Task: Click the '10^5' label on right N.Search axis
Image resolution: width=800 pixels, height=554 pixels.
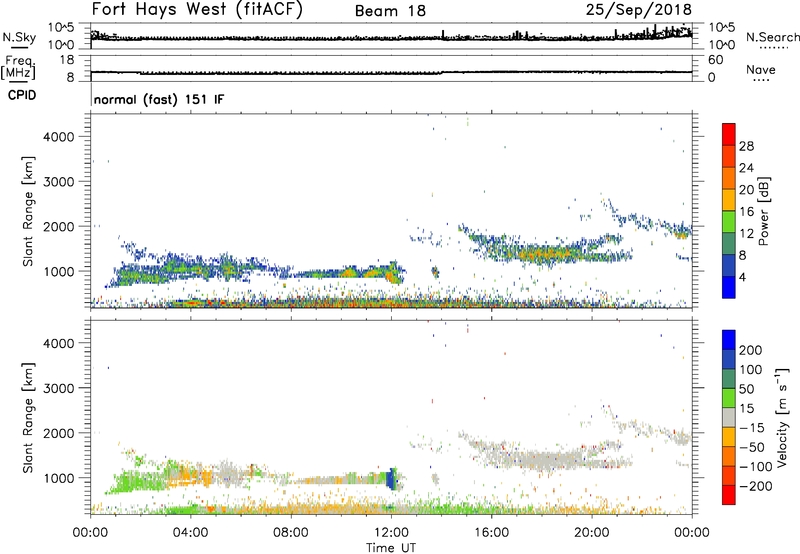Action: click(721, 28)
